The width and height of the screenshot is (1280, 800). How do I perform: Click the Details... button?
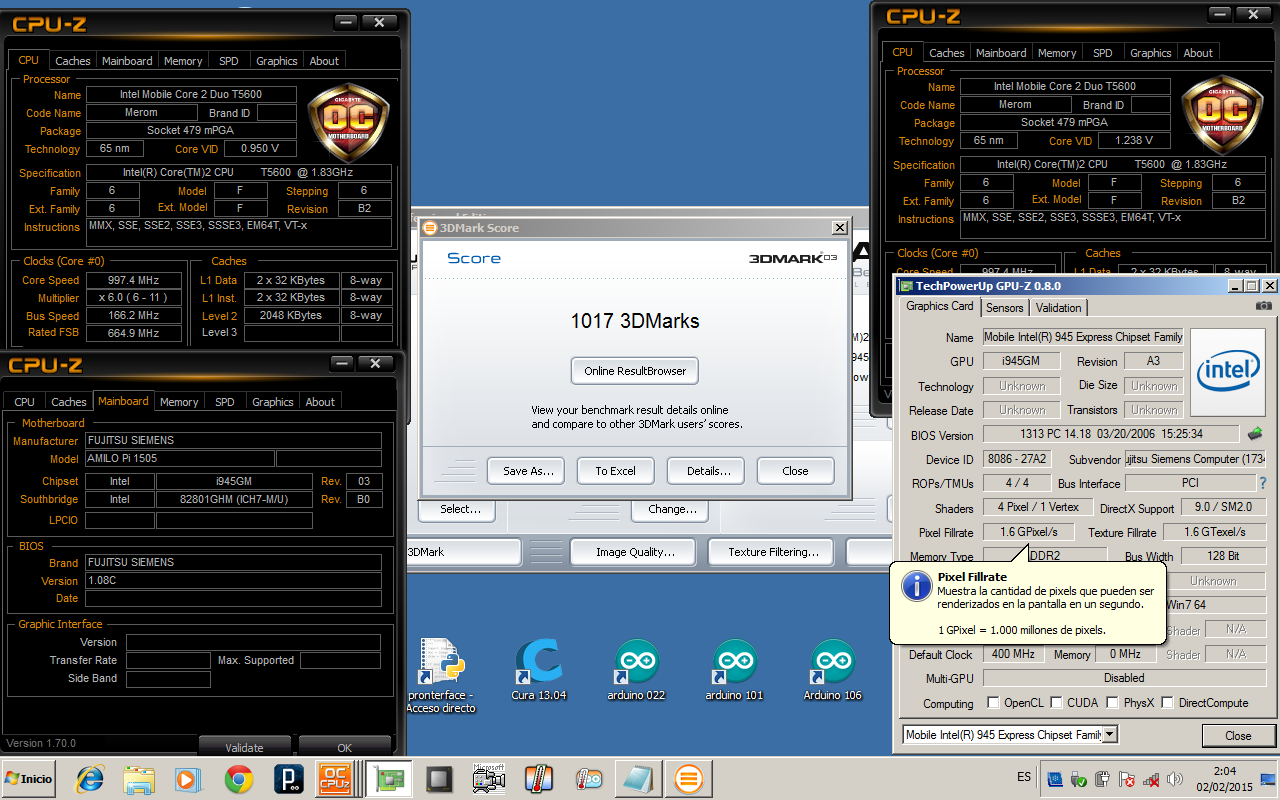[708, 471]
